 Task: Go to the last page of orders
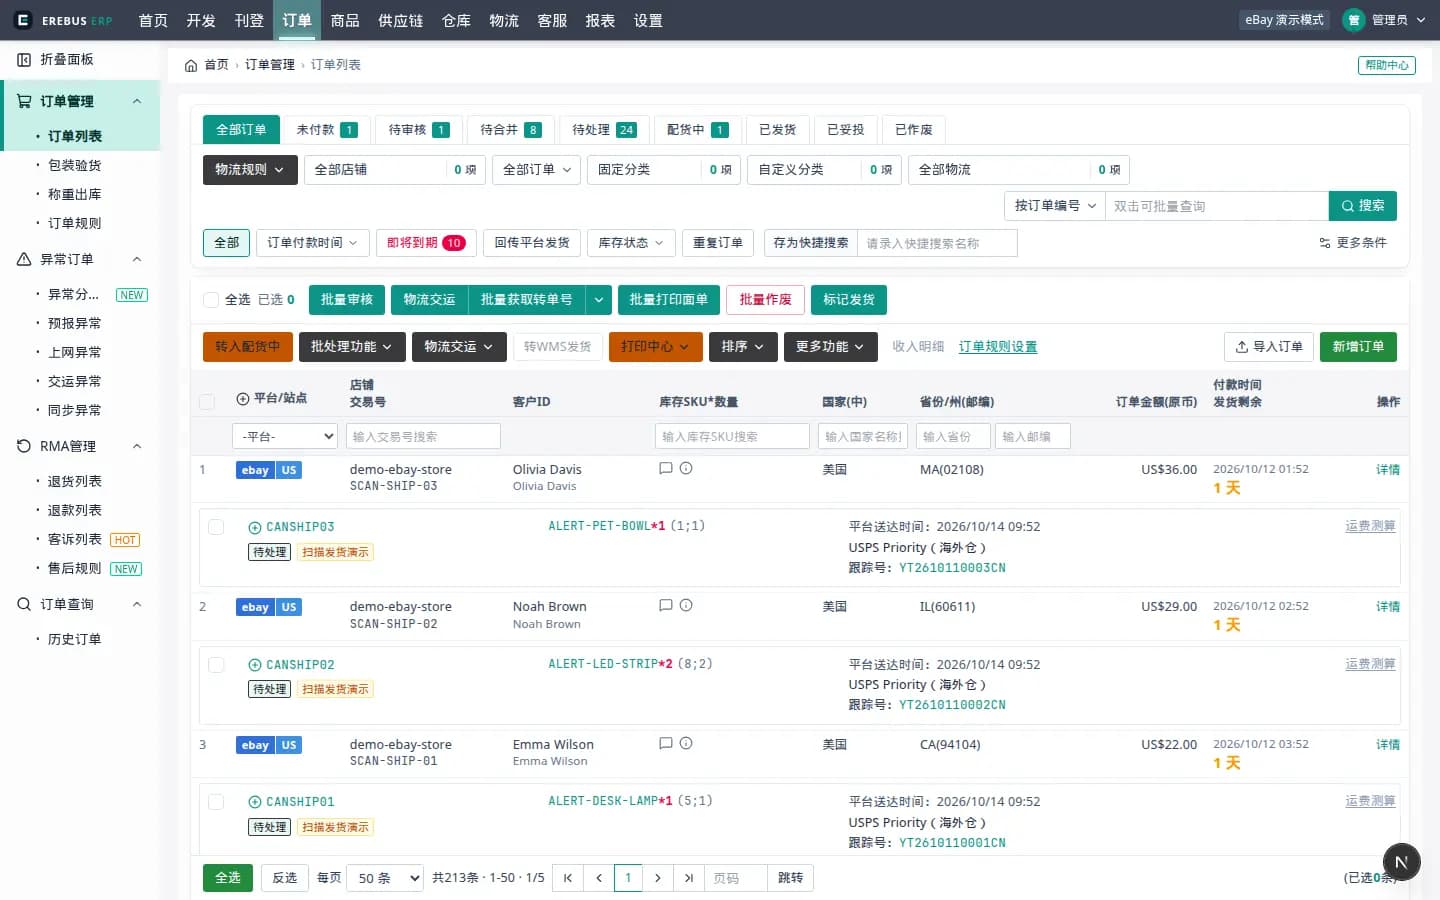[x=688, y=878]
